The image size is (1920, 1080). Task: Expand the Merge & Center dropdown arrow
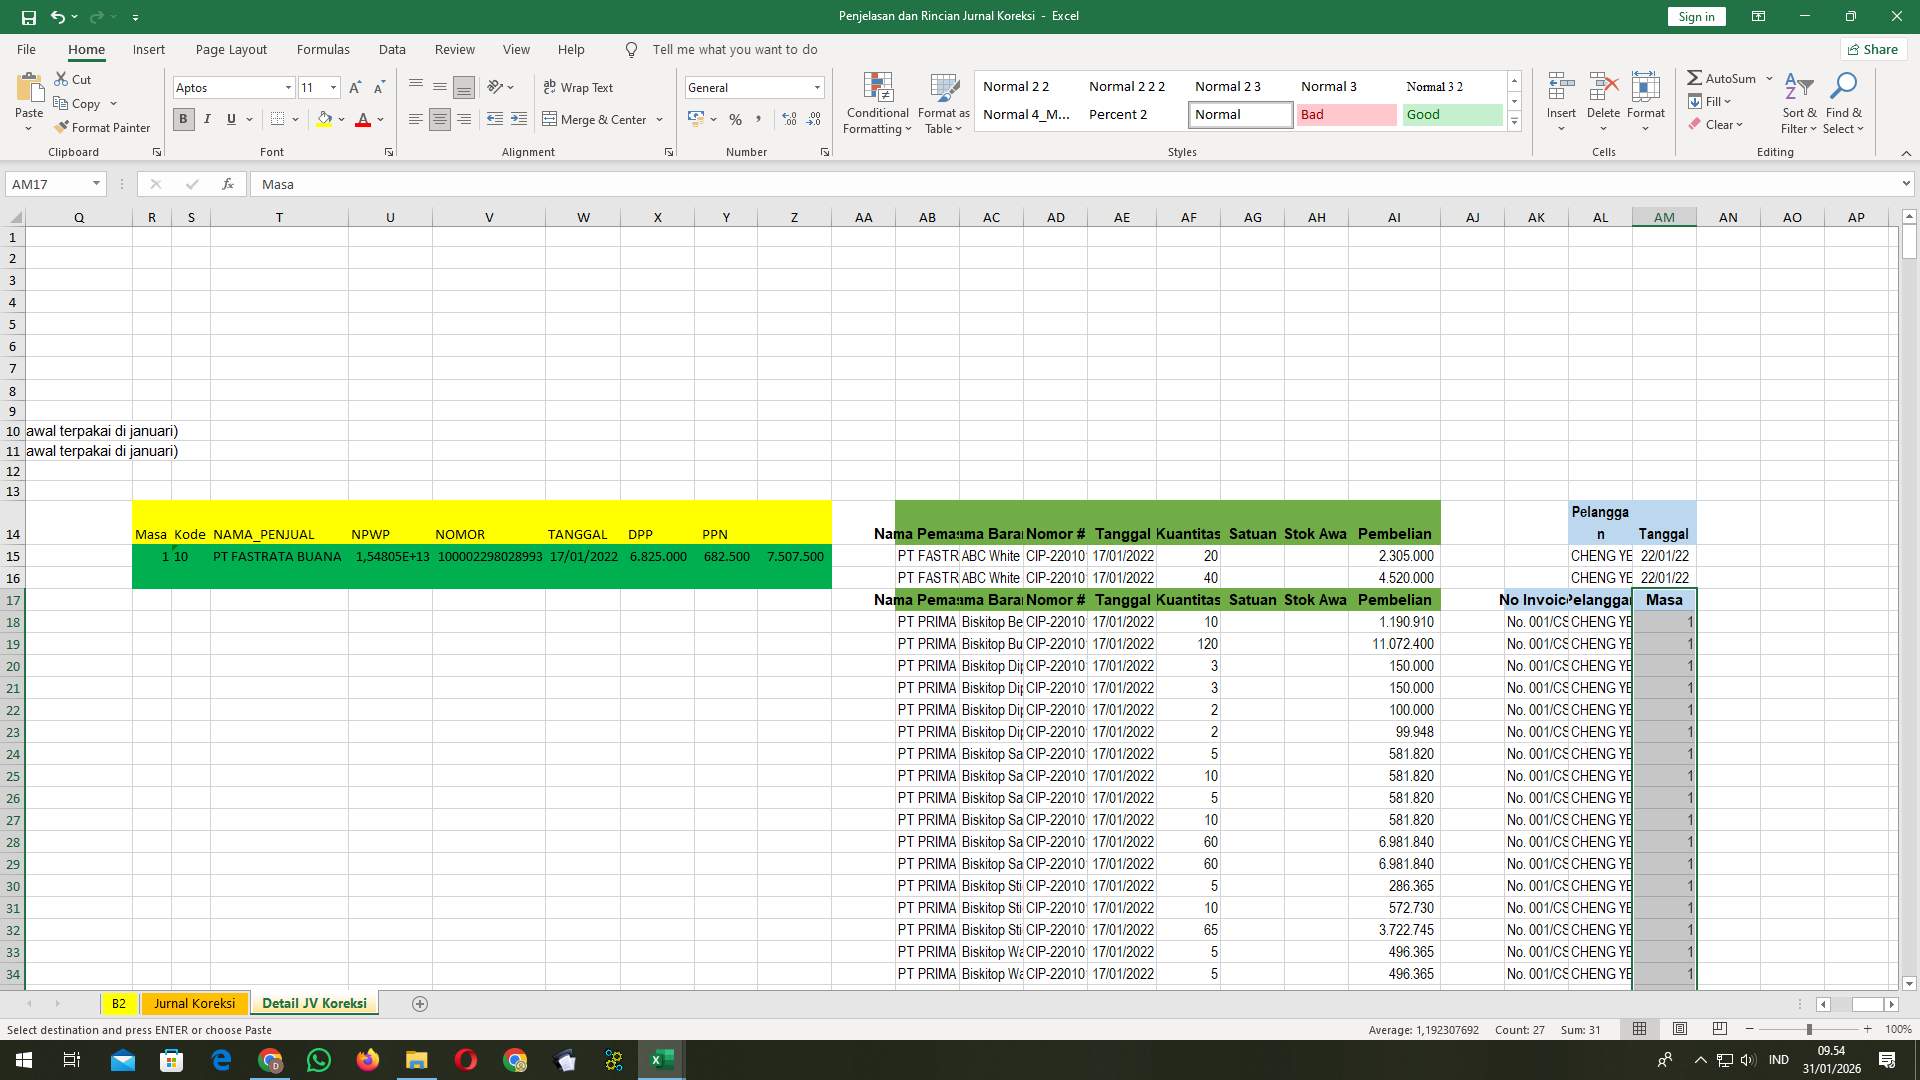(660, 119)
